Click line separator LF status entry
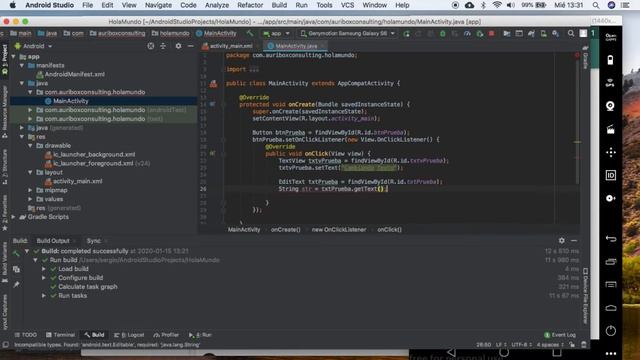The image size is (640, 360). (x=501, y=345)
